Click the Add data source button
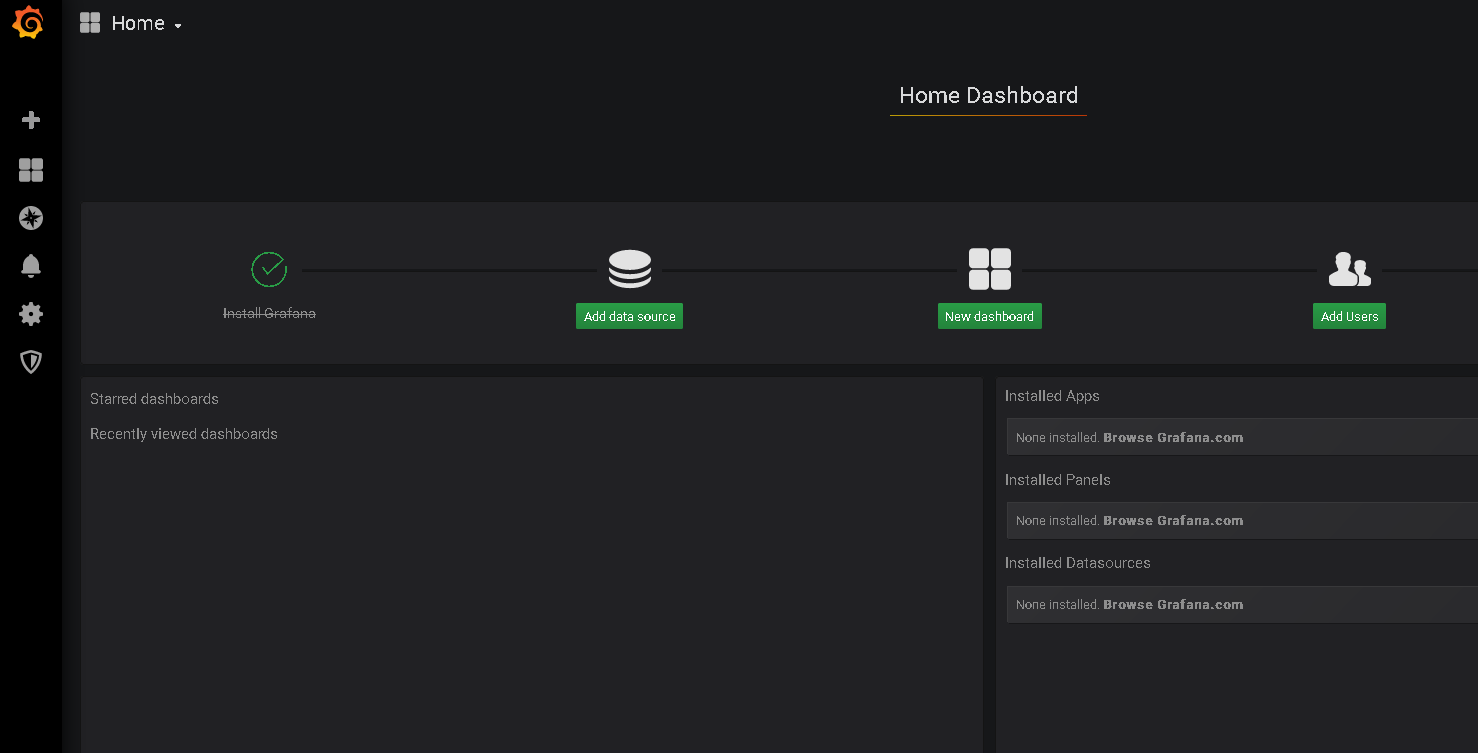 tap(630, 316)
